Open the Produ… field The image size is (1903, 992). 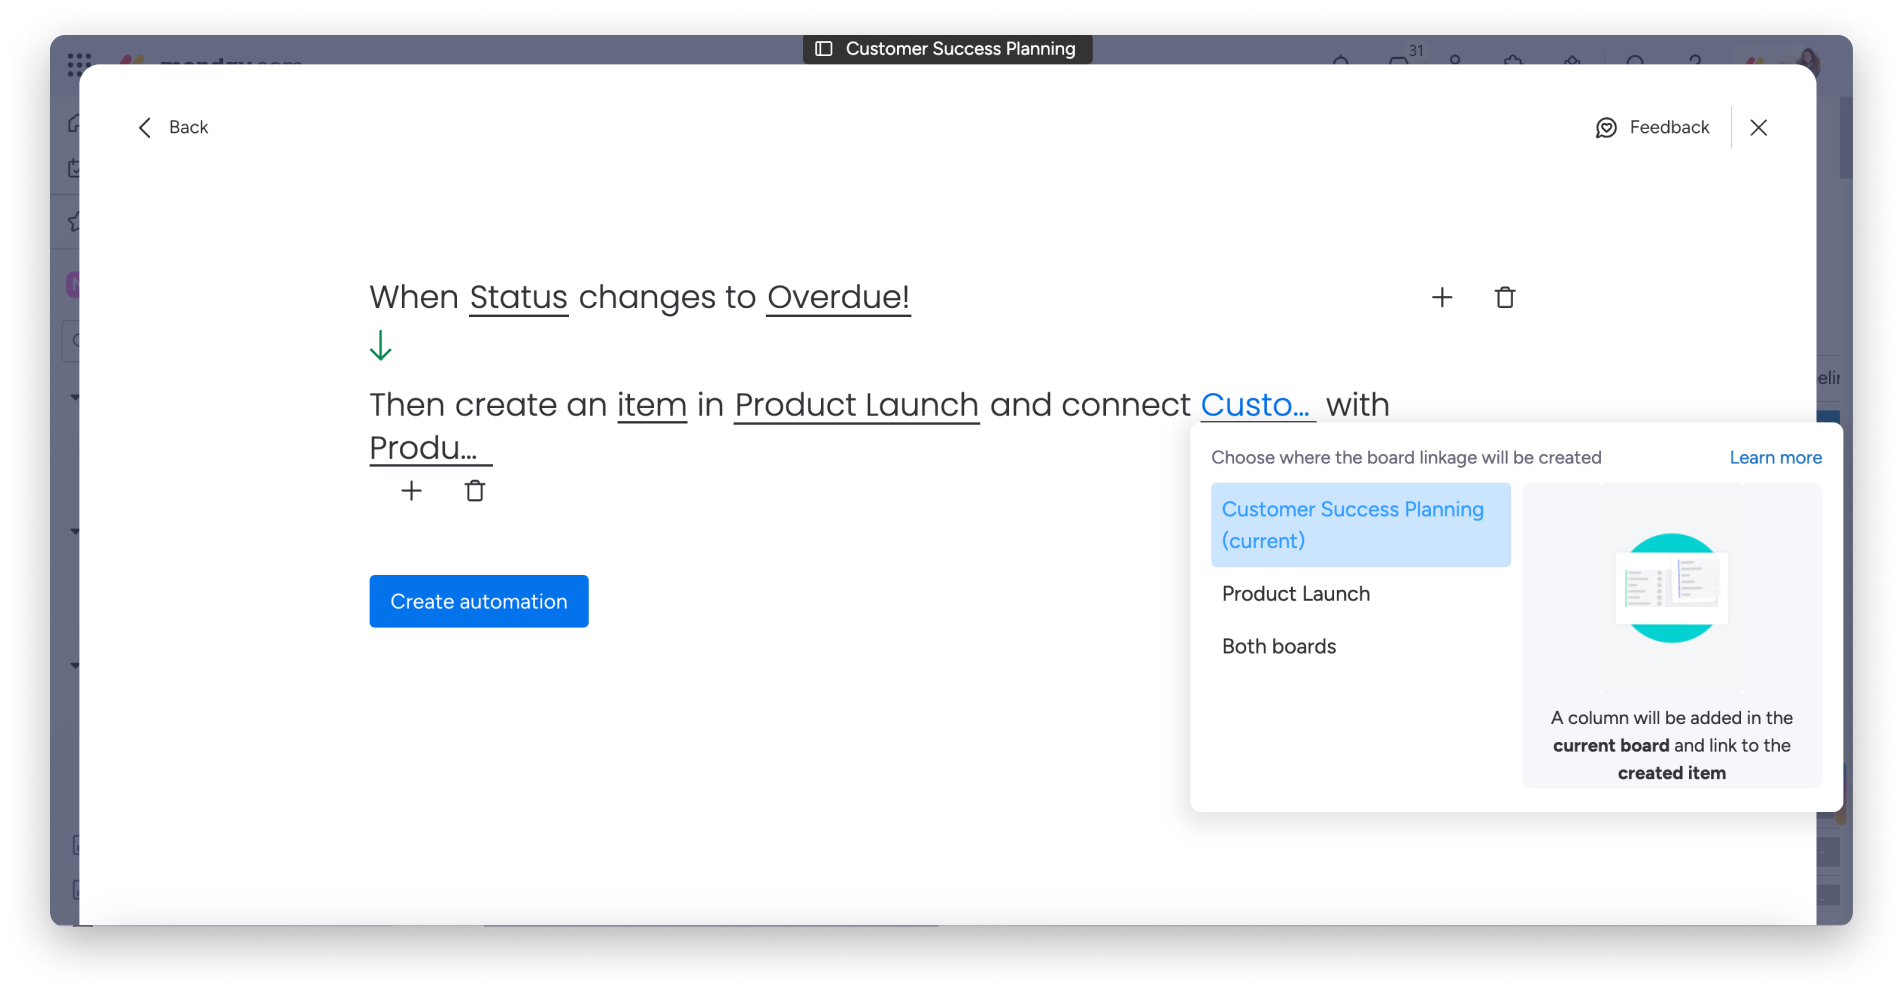430,448
